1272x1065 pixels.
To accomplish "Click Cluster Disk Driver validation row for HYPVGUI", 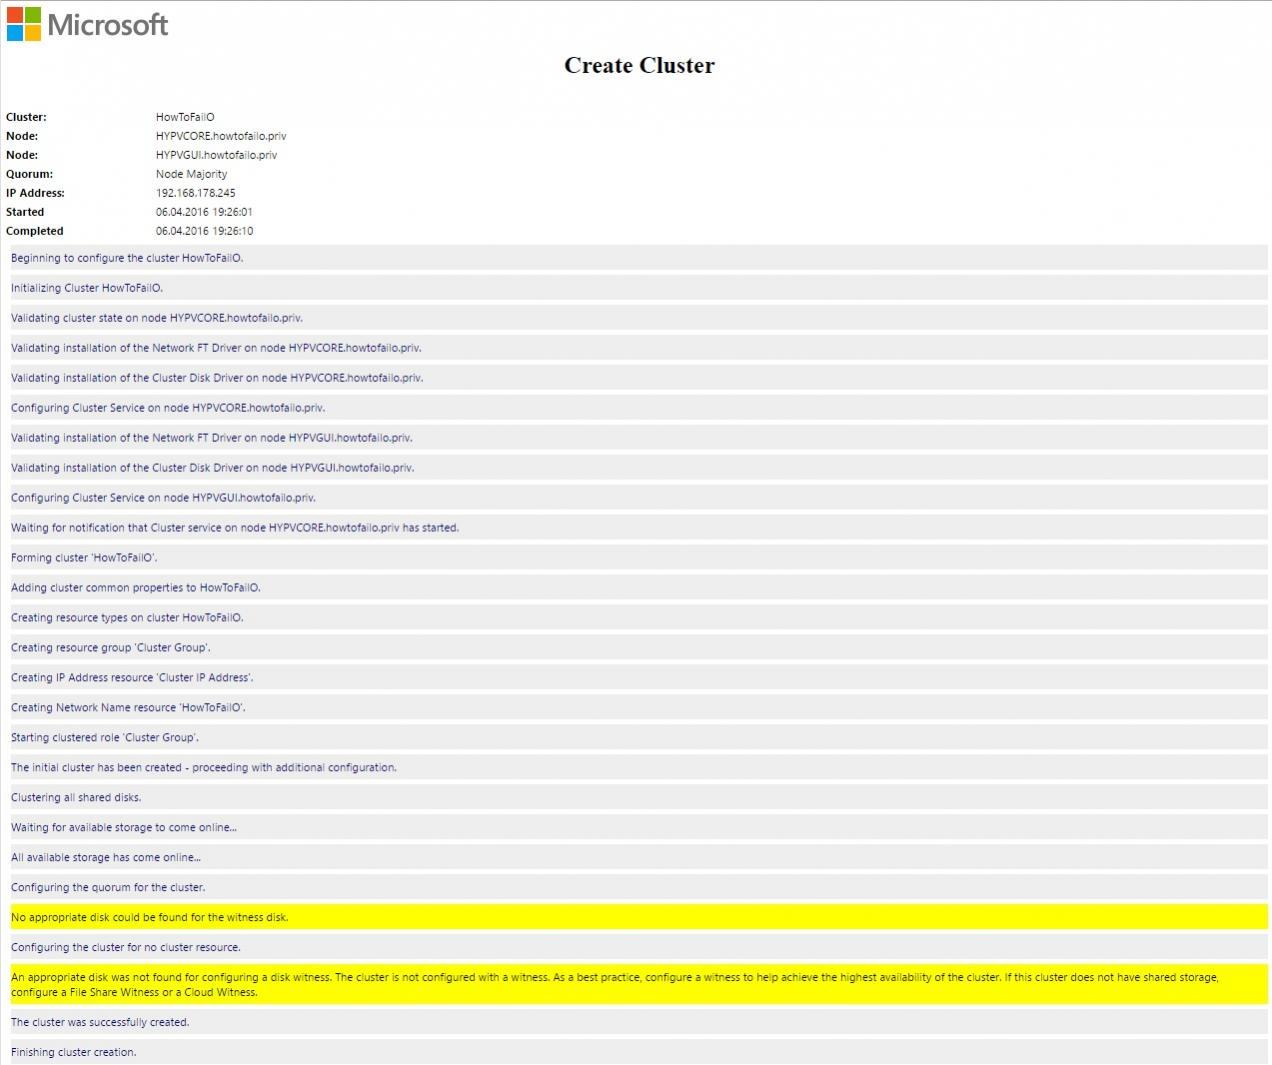I will pyautogui.click(x=639, y=468).
